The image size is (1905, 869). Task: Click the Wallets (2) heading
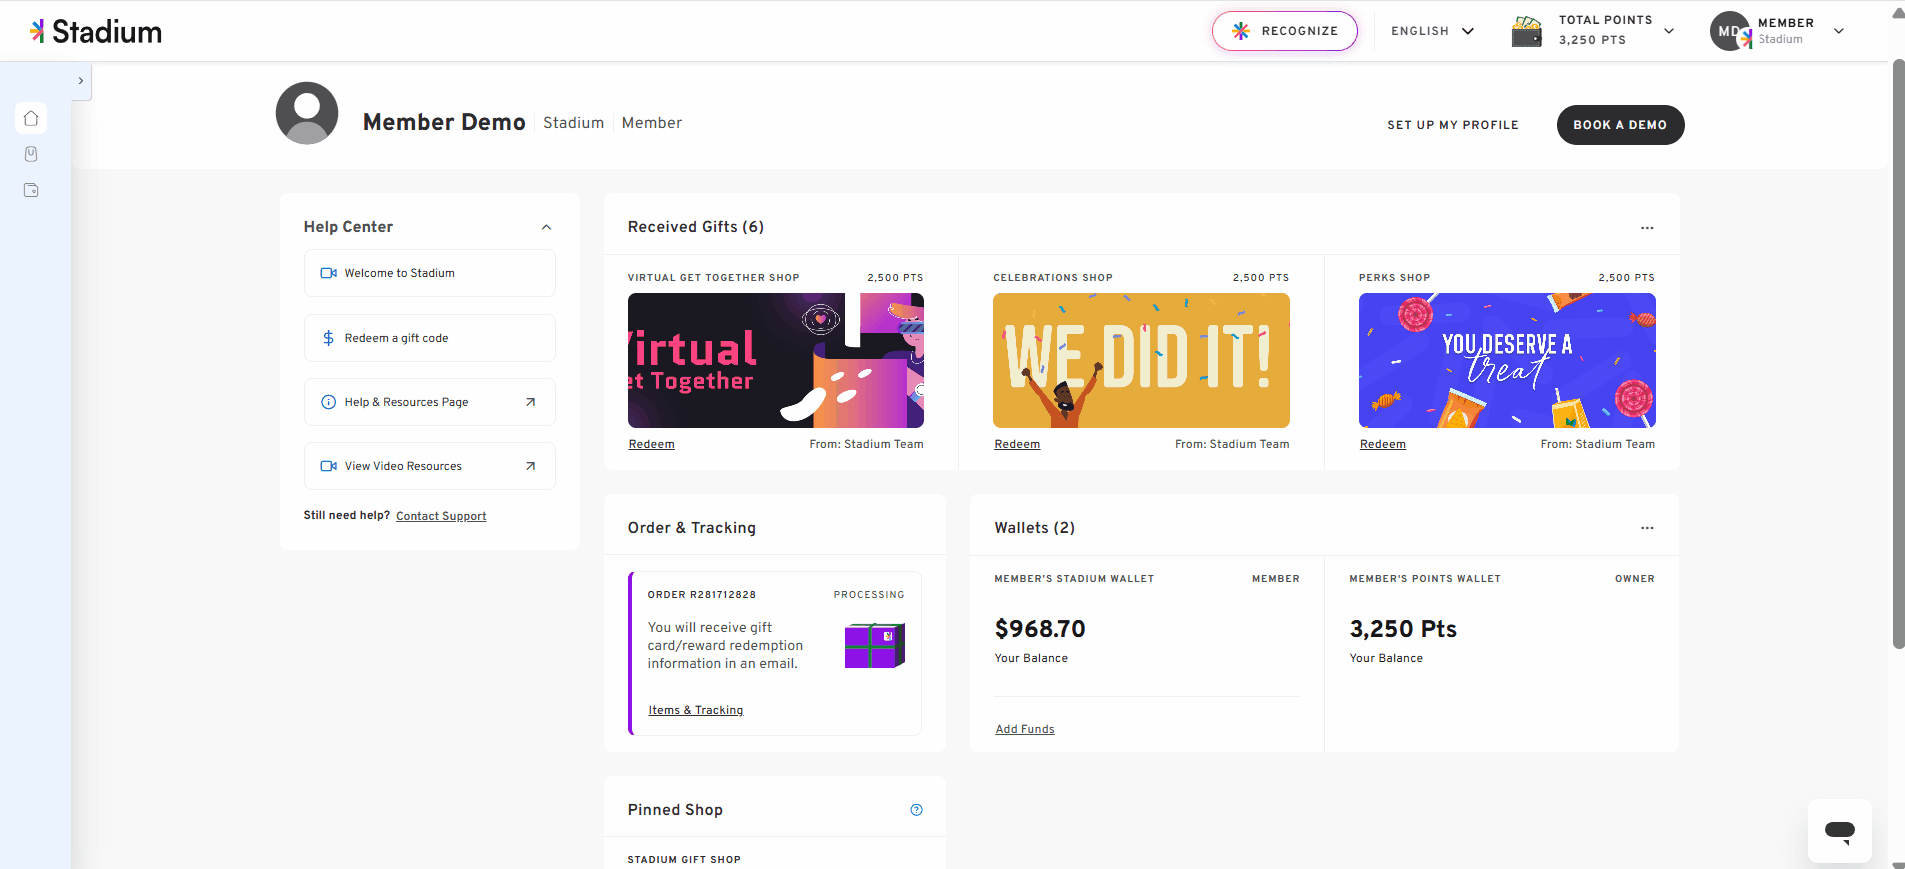tap(1035, 528)
